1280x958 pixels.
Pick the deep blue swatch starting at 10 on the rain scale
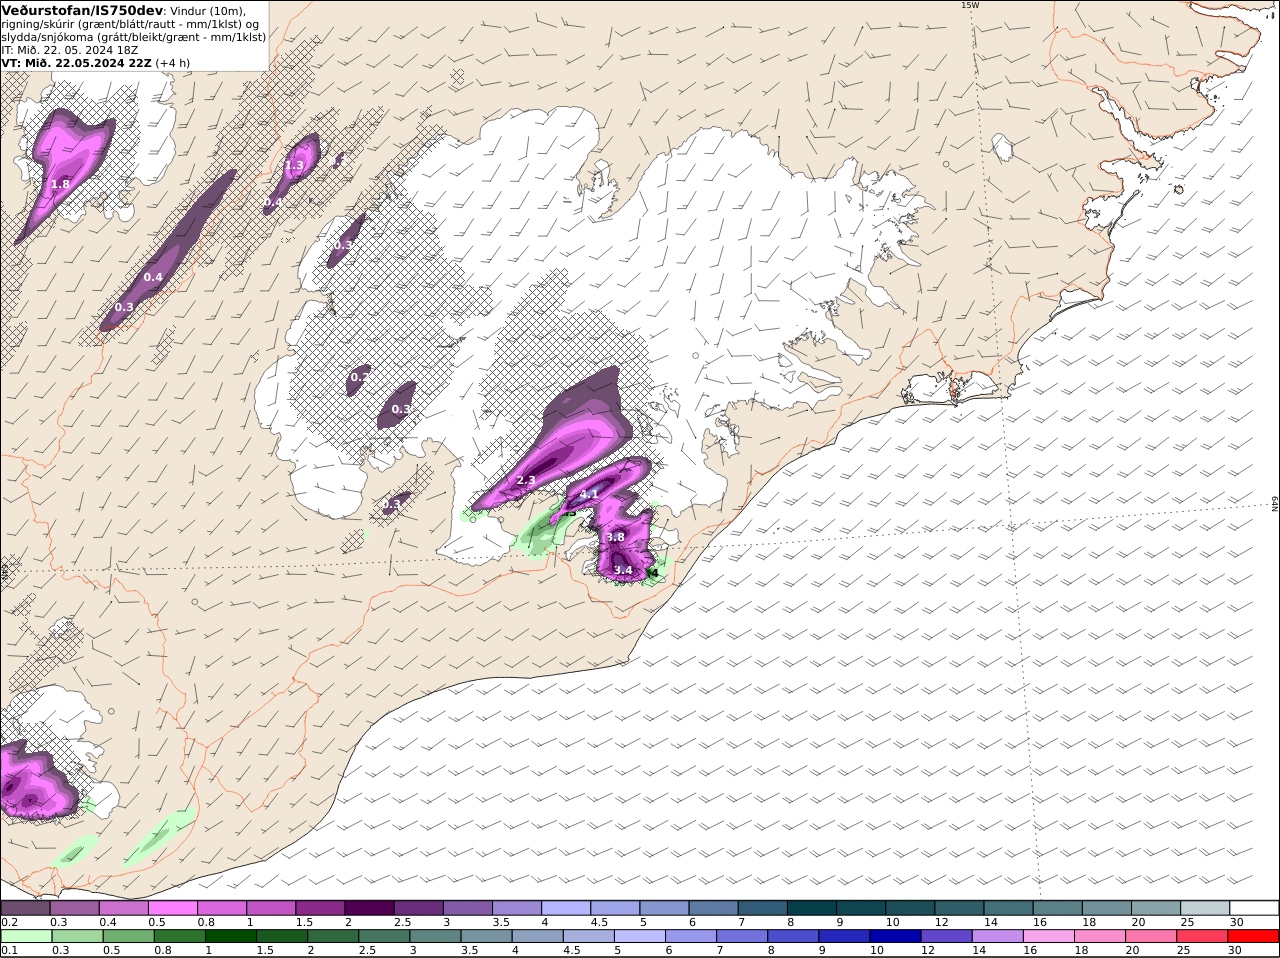click(x=895, y=937)
